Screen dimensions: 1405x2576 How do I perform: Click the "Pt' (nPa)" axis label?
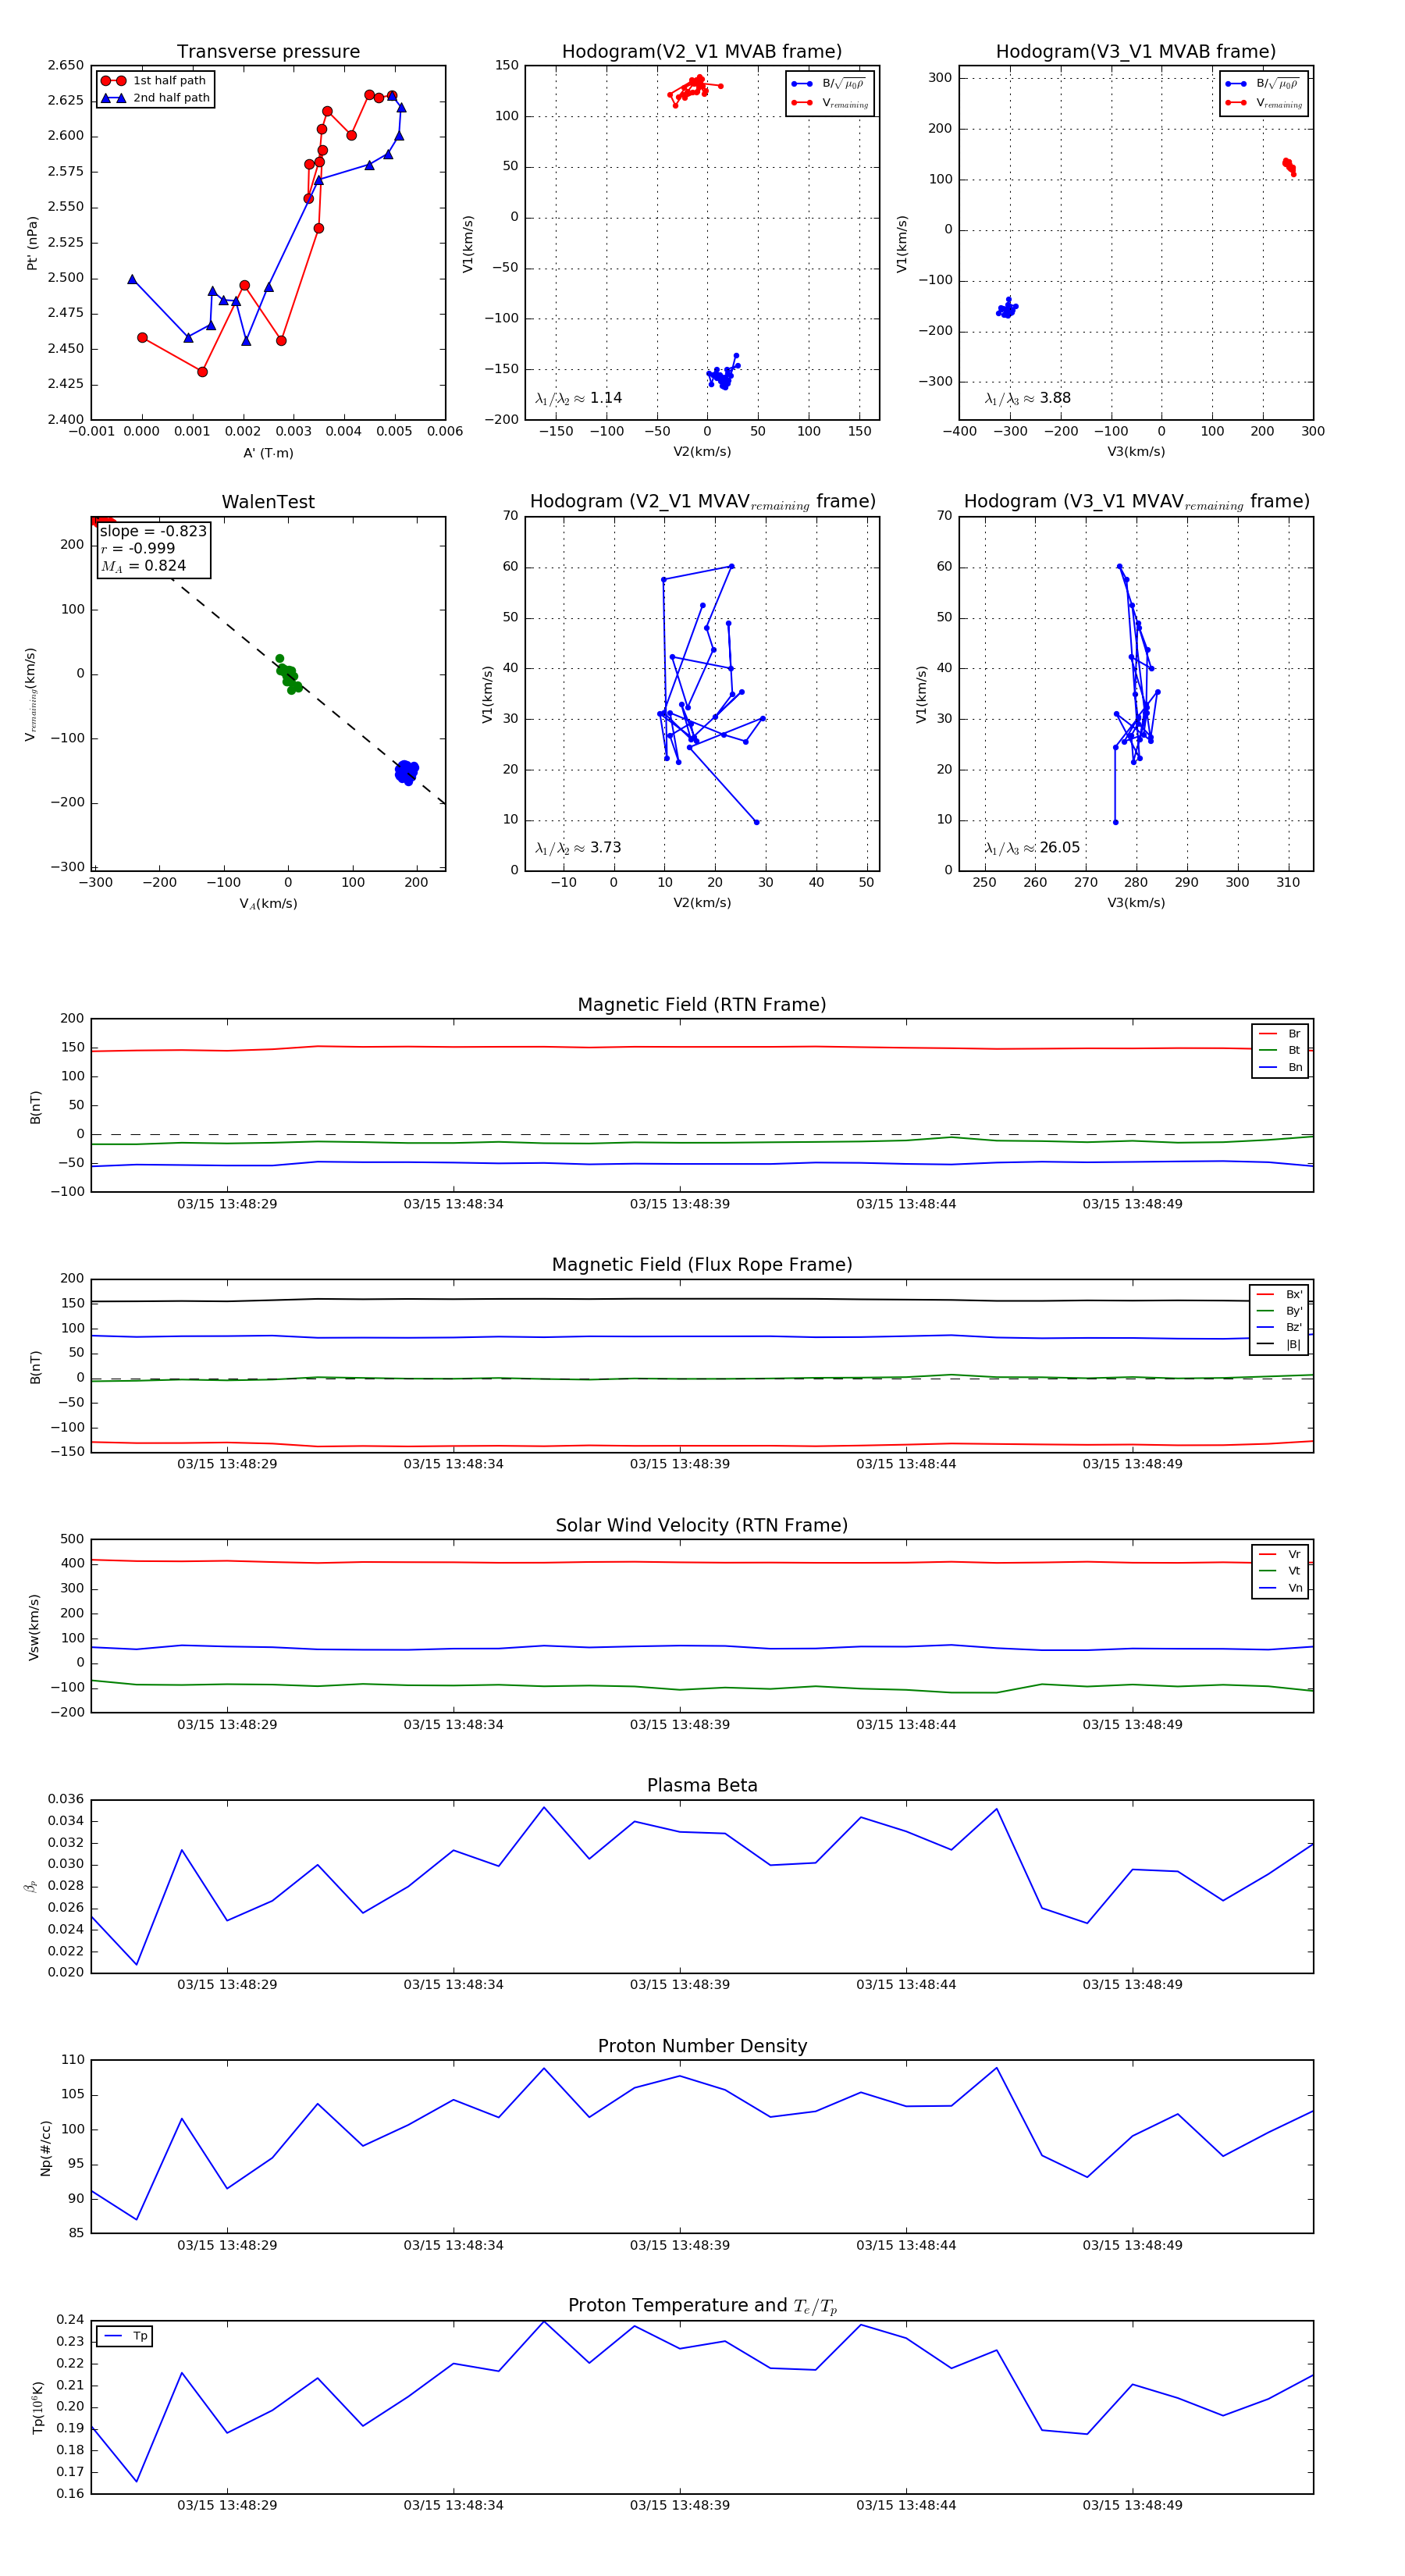pos(32,243)
